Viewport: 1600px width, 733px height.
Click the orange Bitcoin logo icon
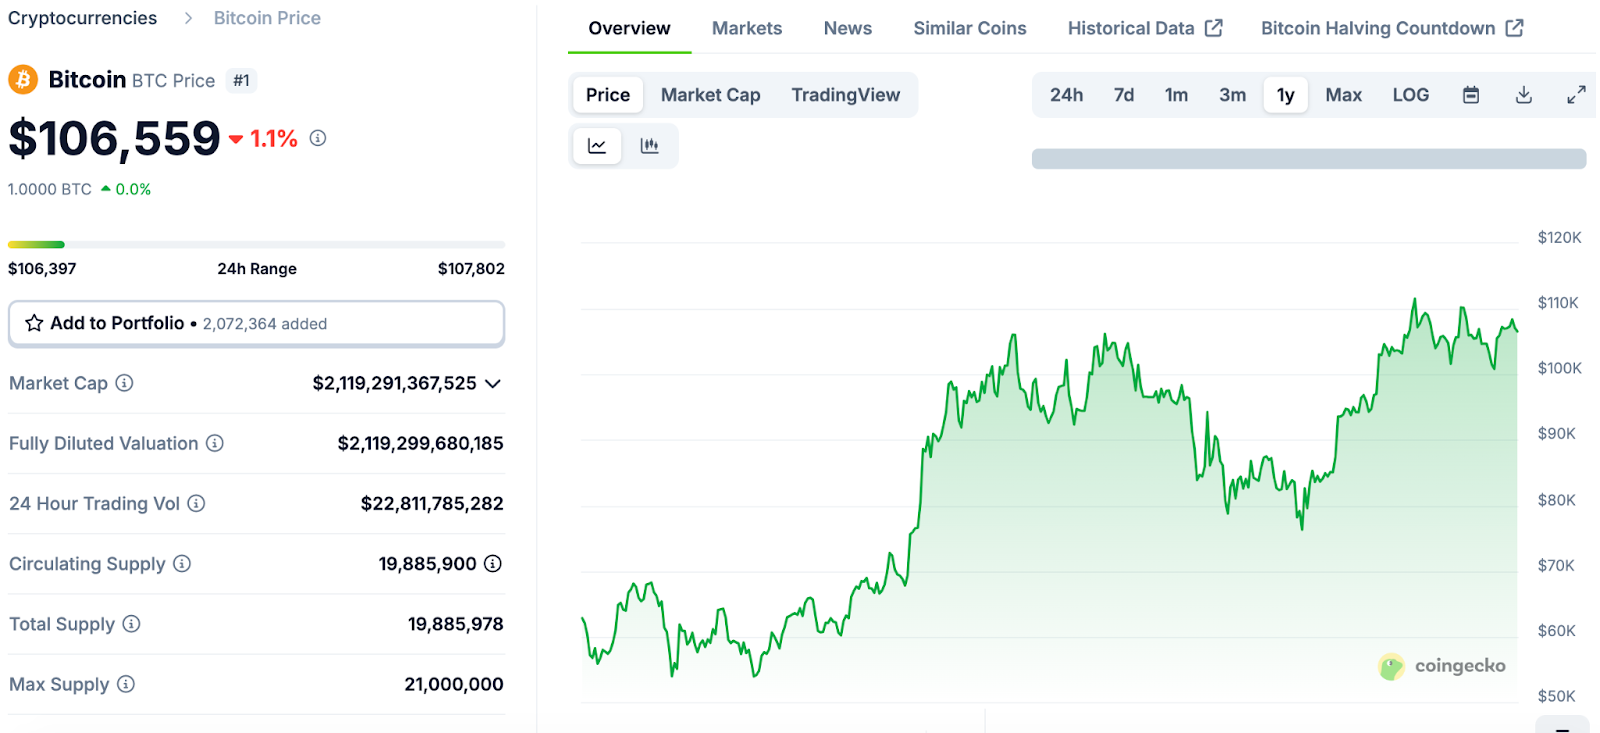tap(23, 79)
